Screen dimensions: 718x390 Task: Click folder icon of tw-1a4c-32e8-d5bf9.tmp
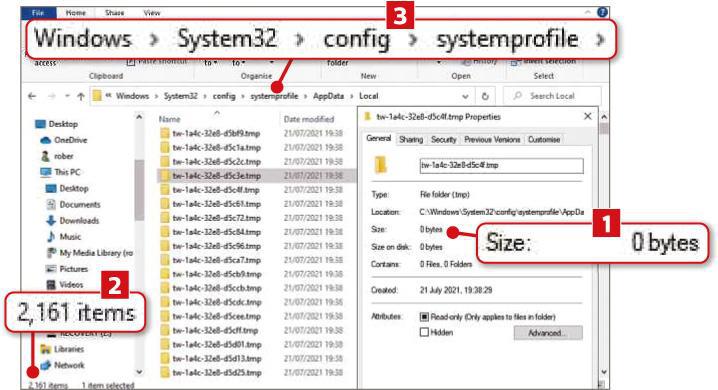165,134
